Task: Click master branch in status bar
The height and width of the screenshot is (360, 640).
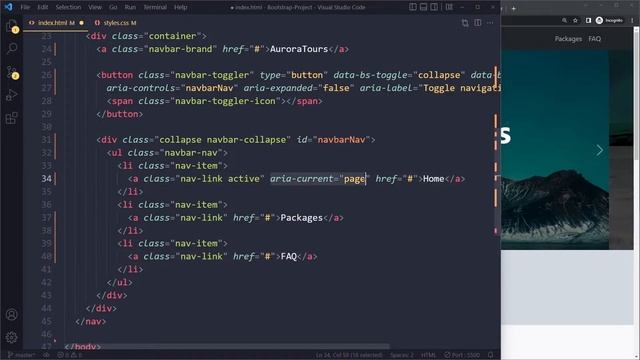Action: (x=22, y=355)
